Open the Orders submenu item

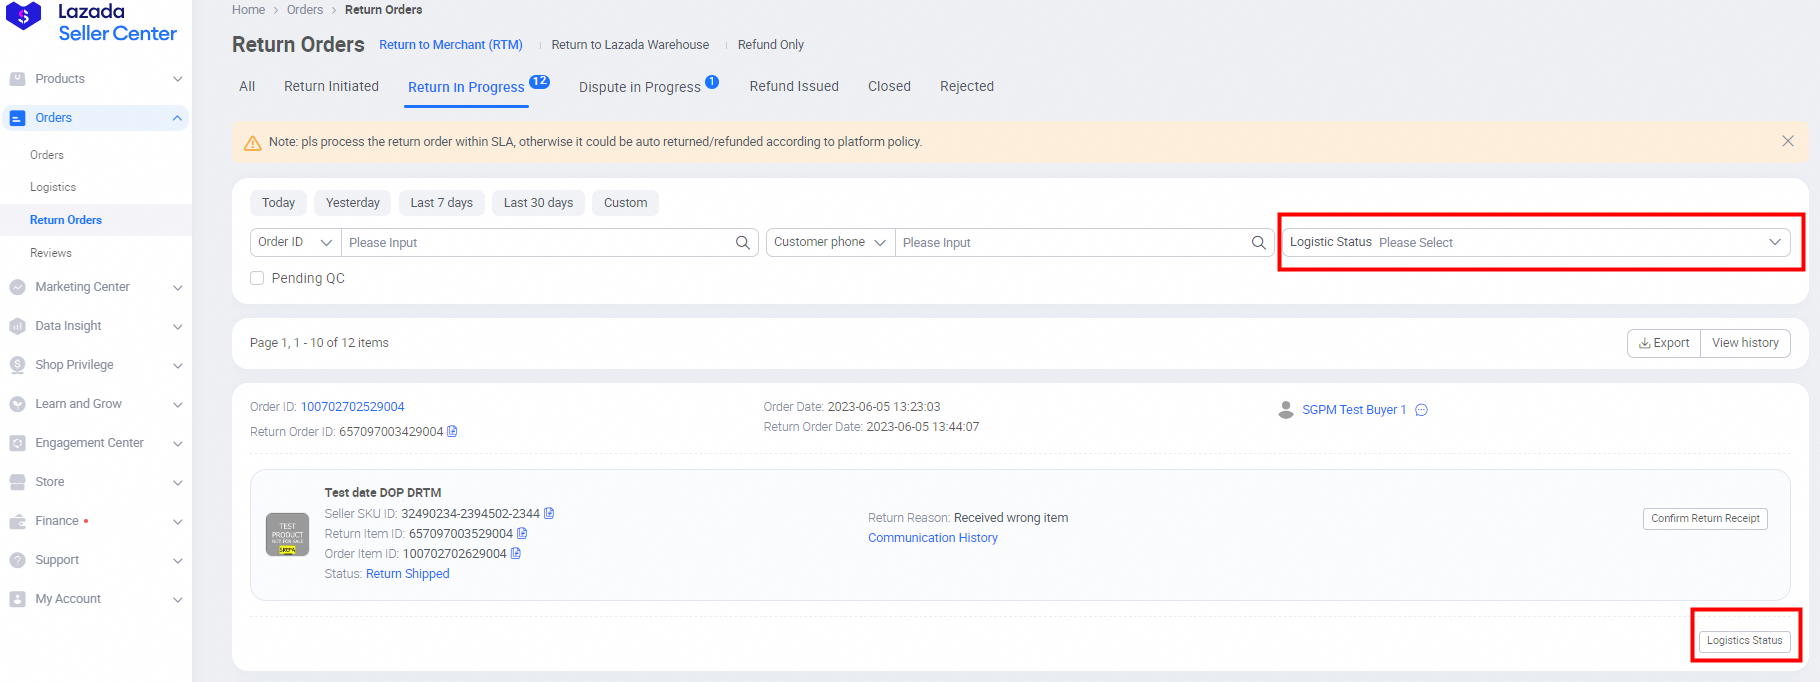coord(47,155)
